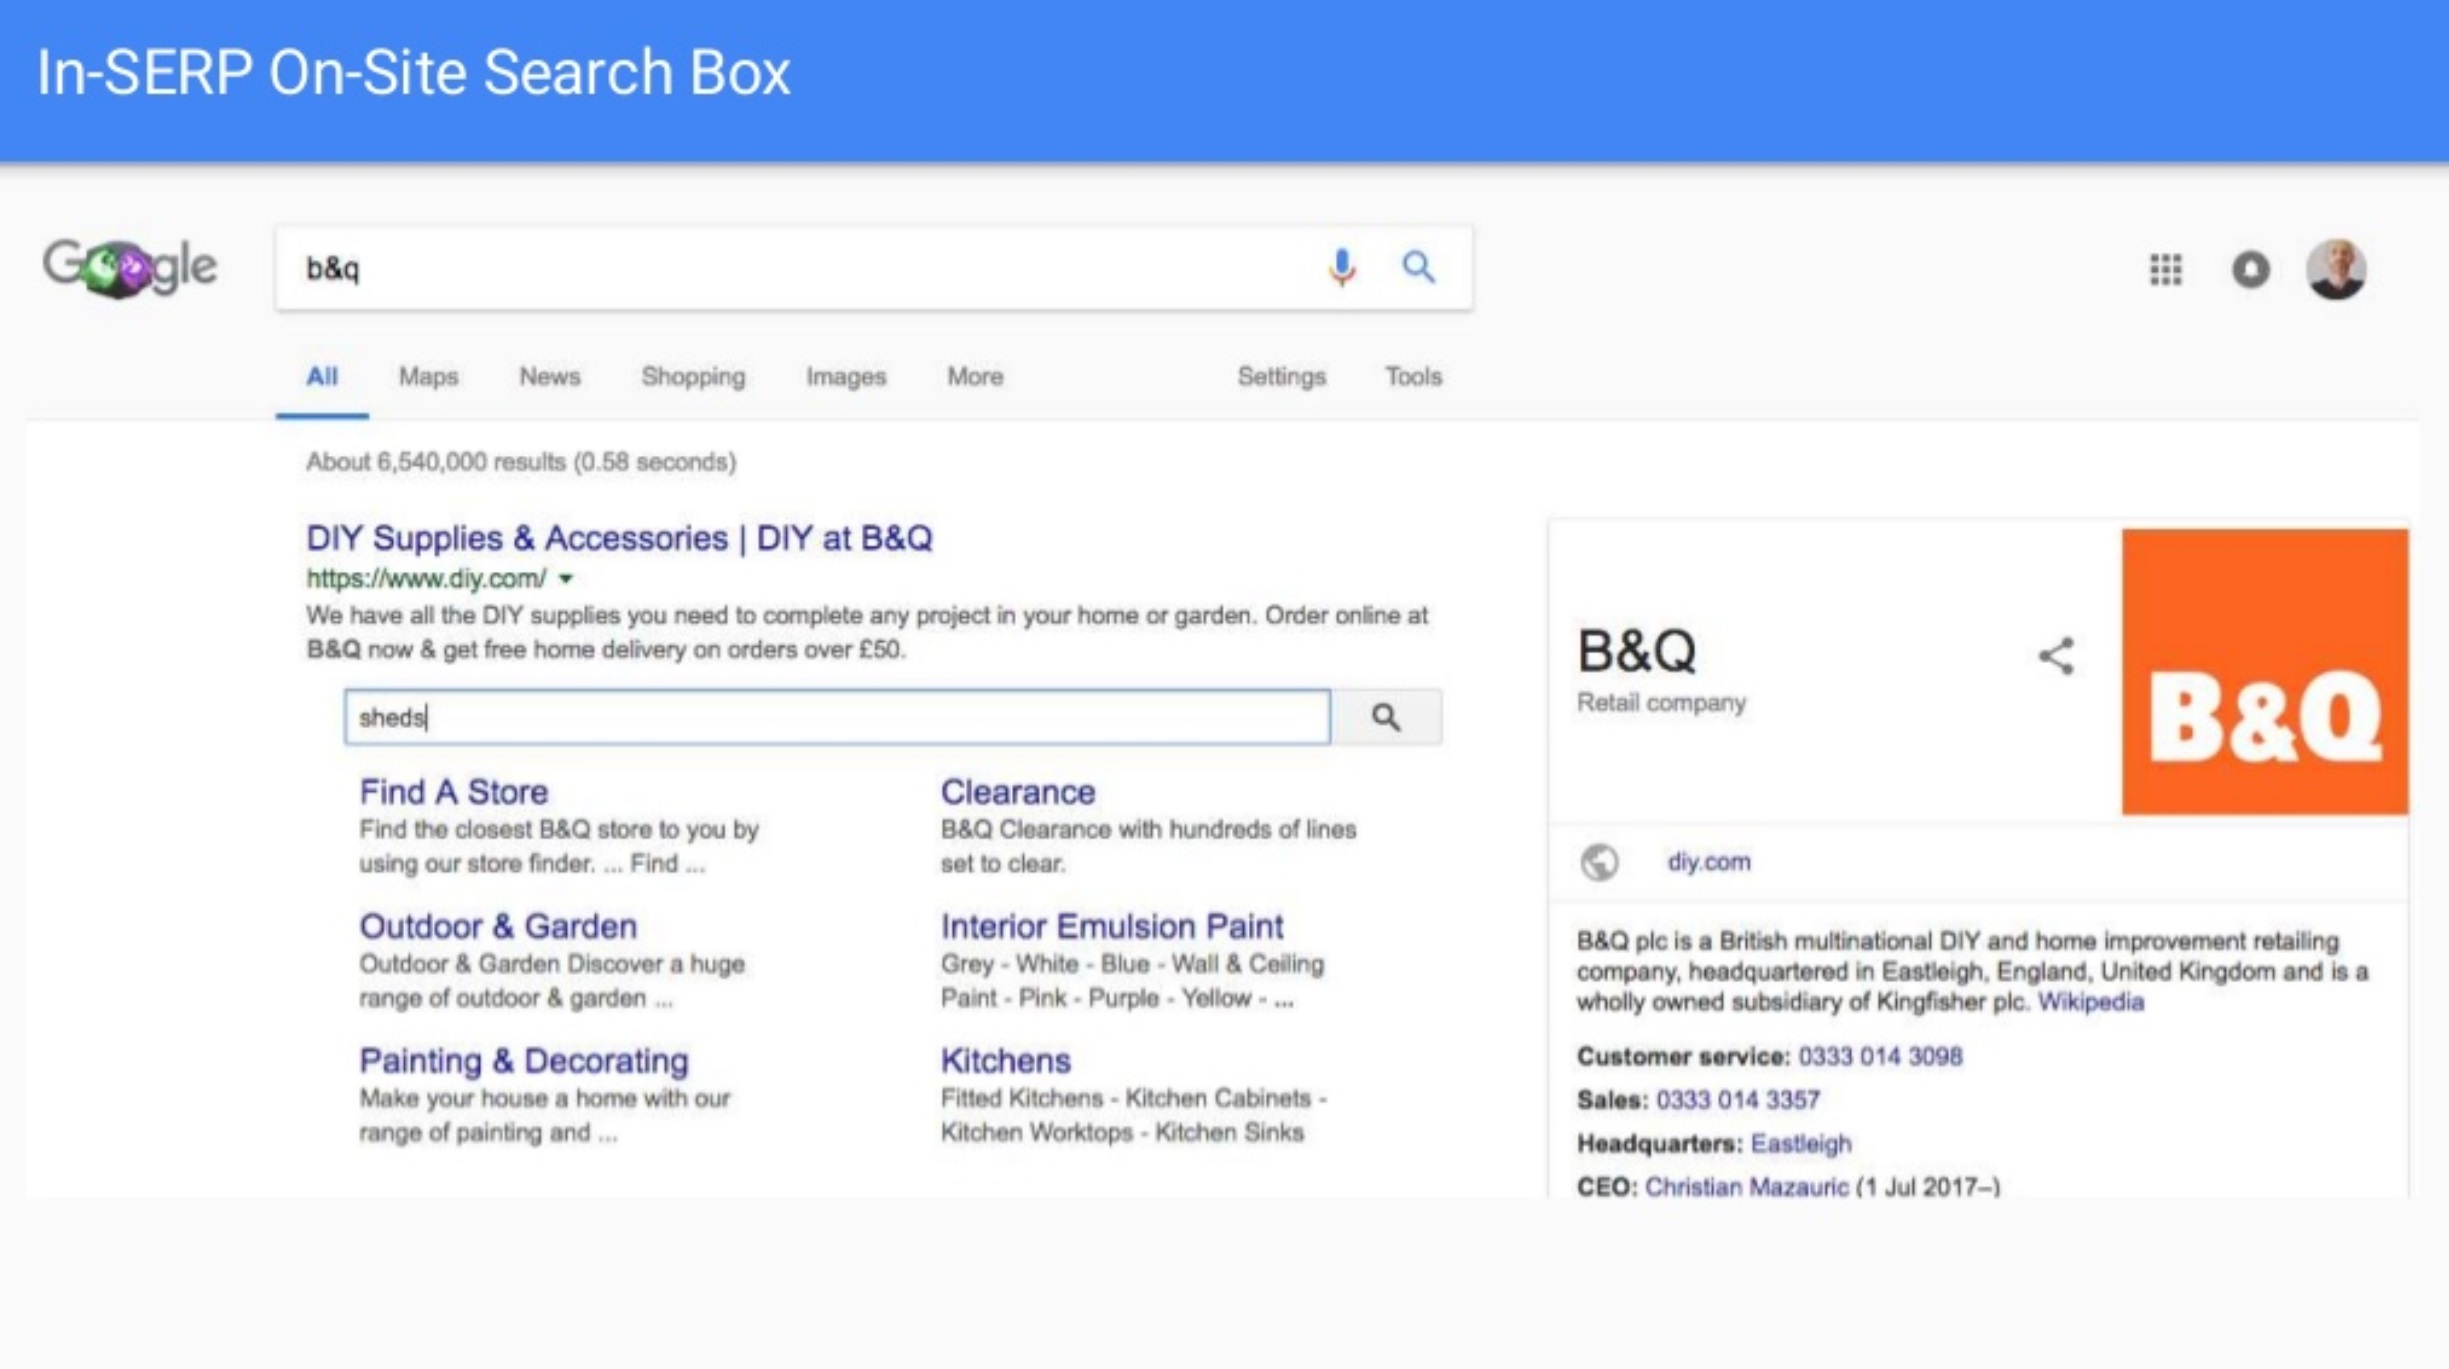
Task: Click the Wikipedia link in B&Q description
Action: point(2090,1002)
